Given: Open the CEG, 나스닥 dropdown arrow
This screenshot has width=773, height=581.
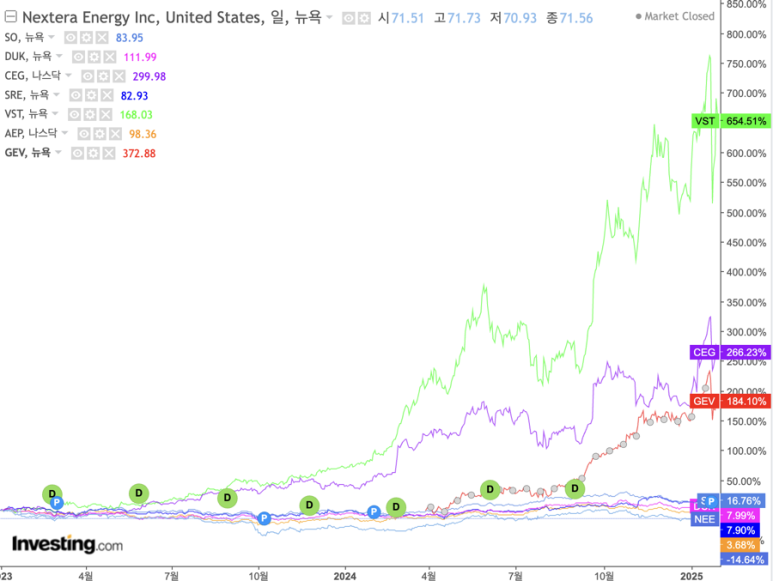Looking at the screenshot, I should point(69,75).
